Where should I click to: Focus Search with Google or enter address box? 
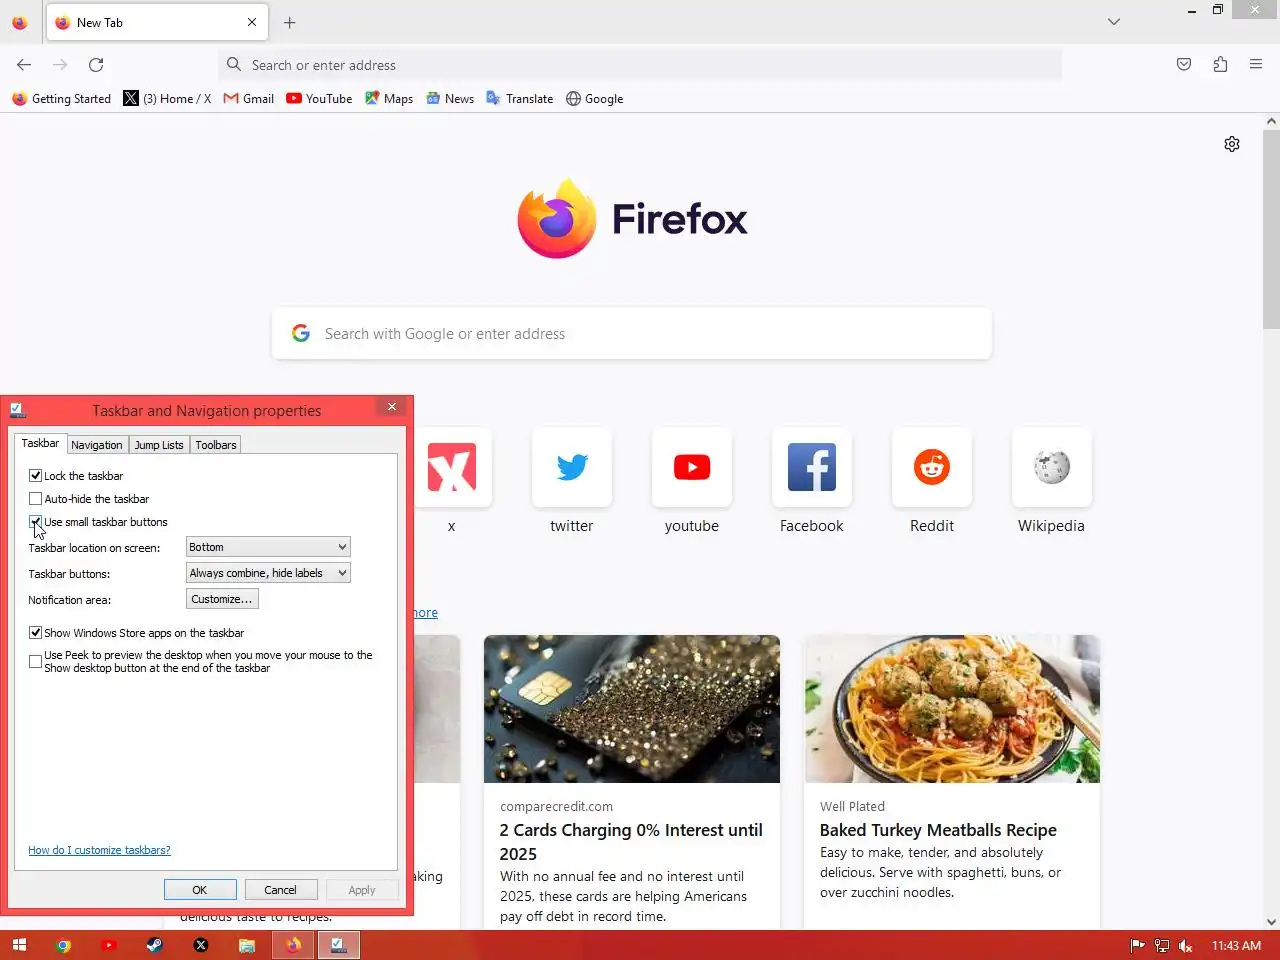(632, 334)
